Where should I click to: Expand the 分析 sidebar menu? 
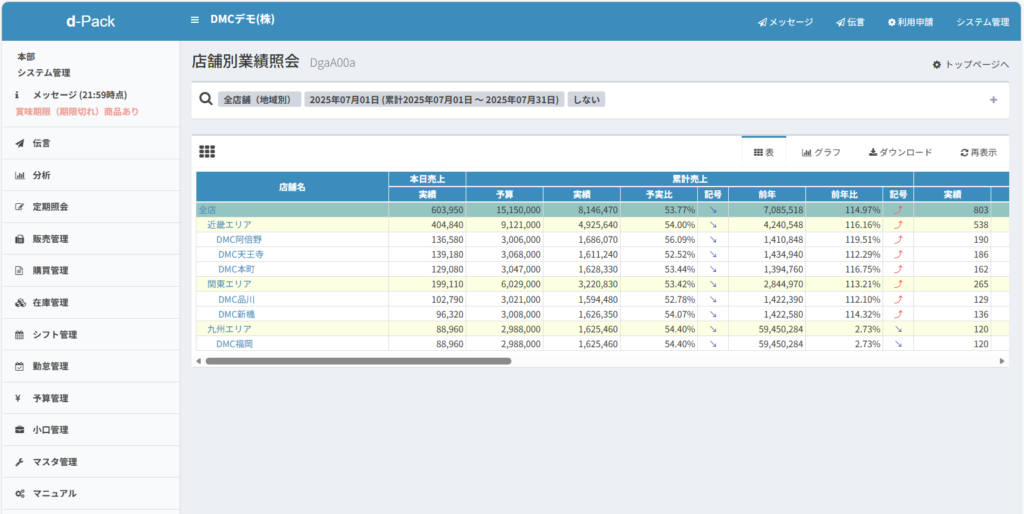point(41,175)
